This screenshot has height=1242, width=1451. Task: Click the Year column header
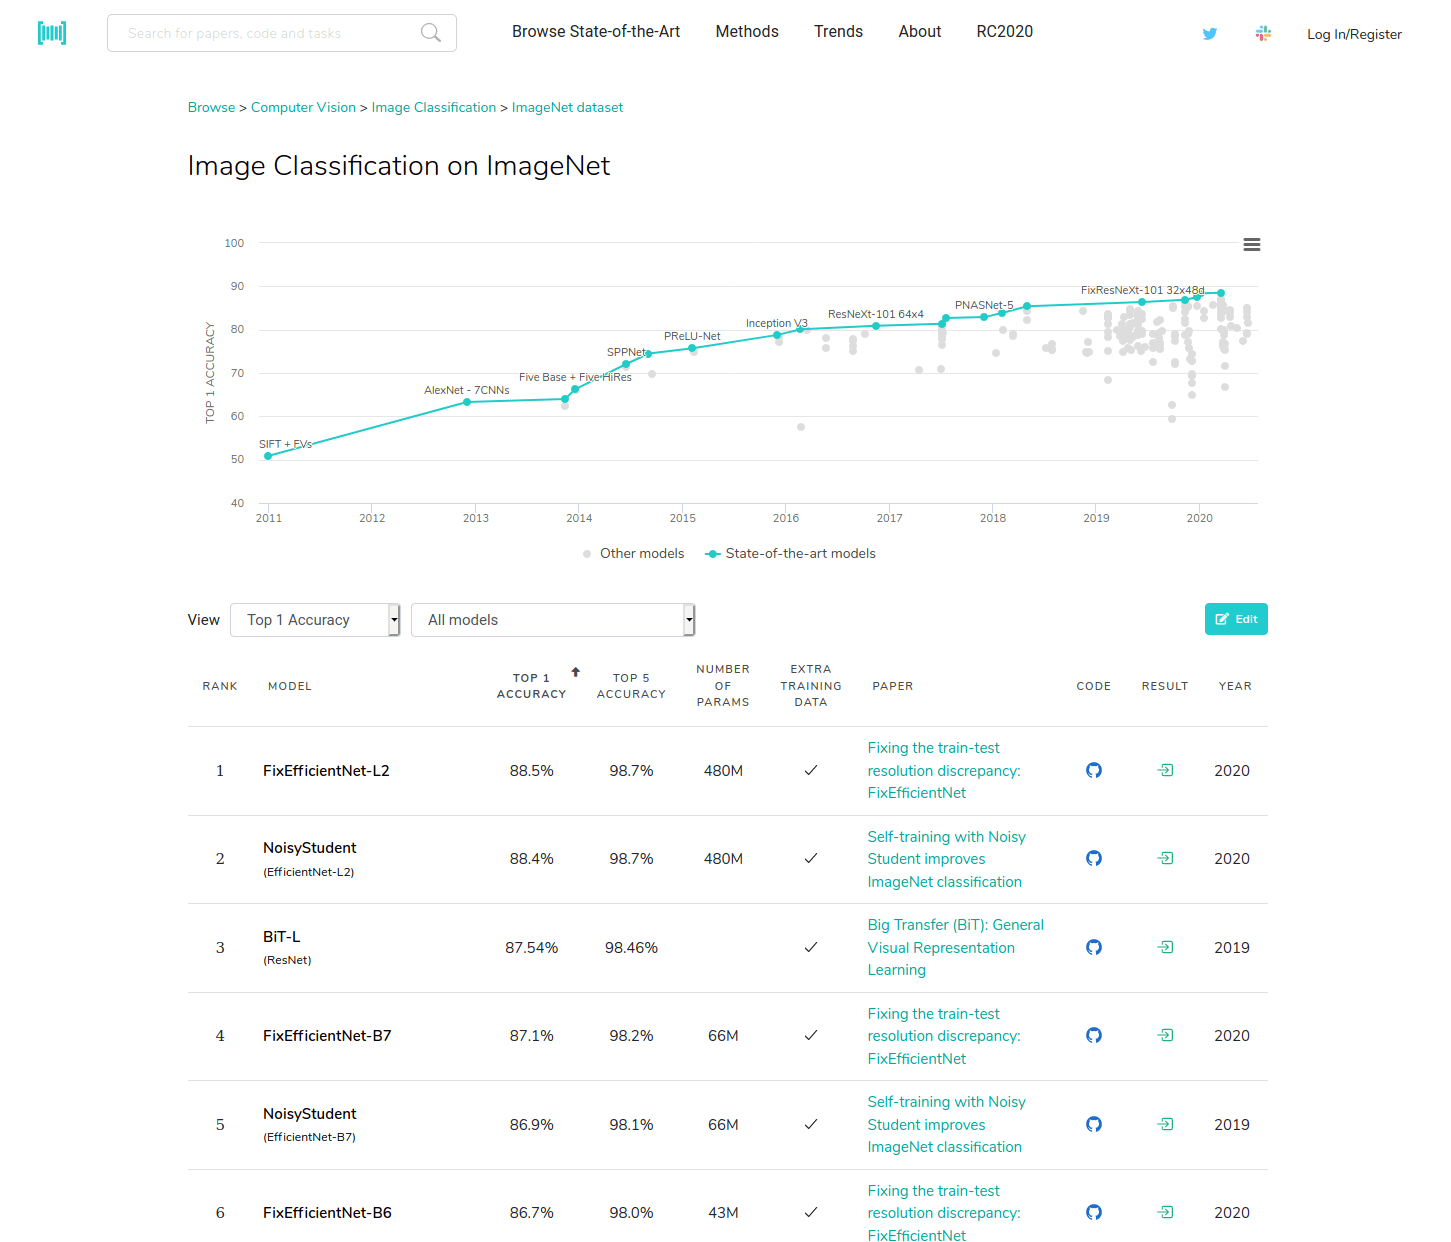1235,686
